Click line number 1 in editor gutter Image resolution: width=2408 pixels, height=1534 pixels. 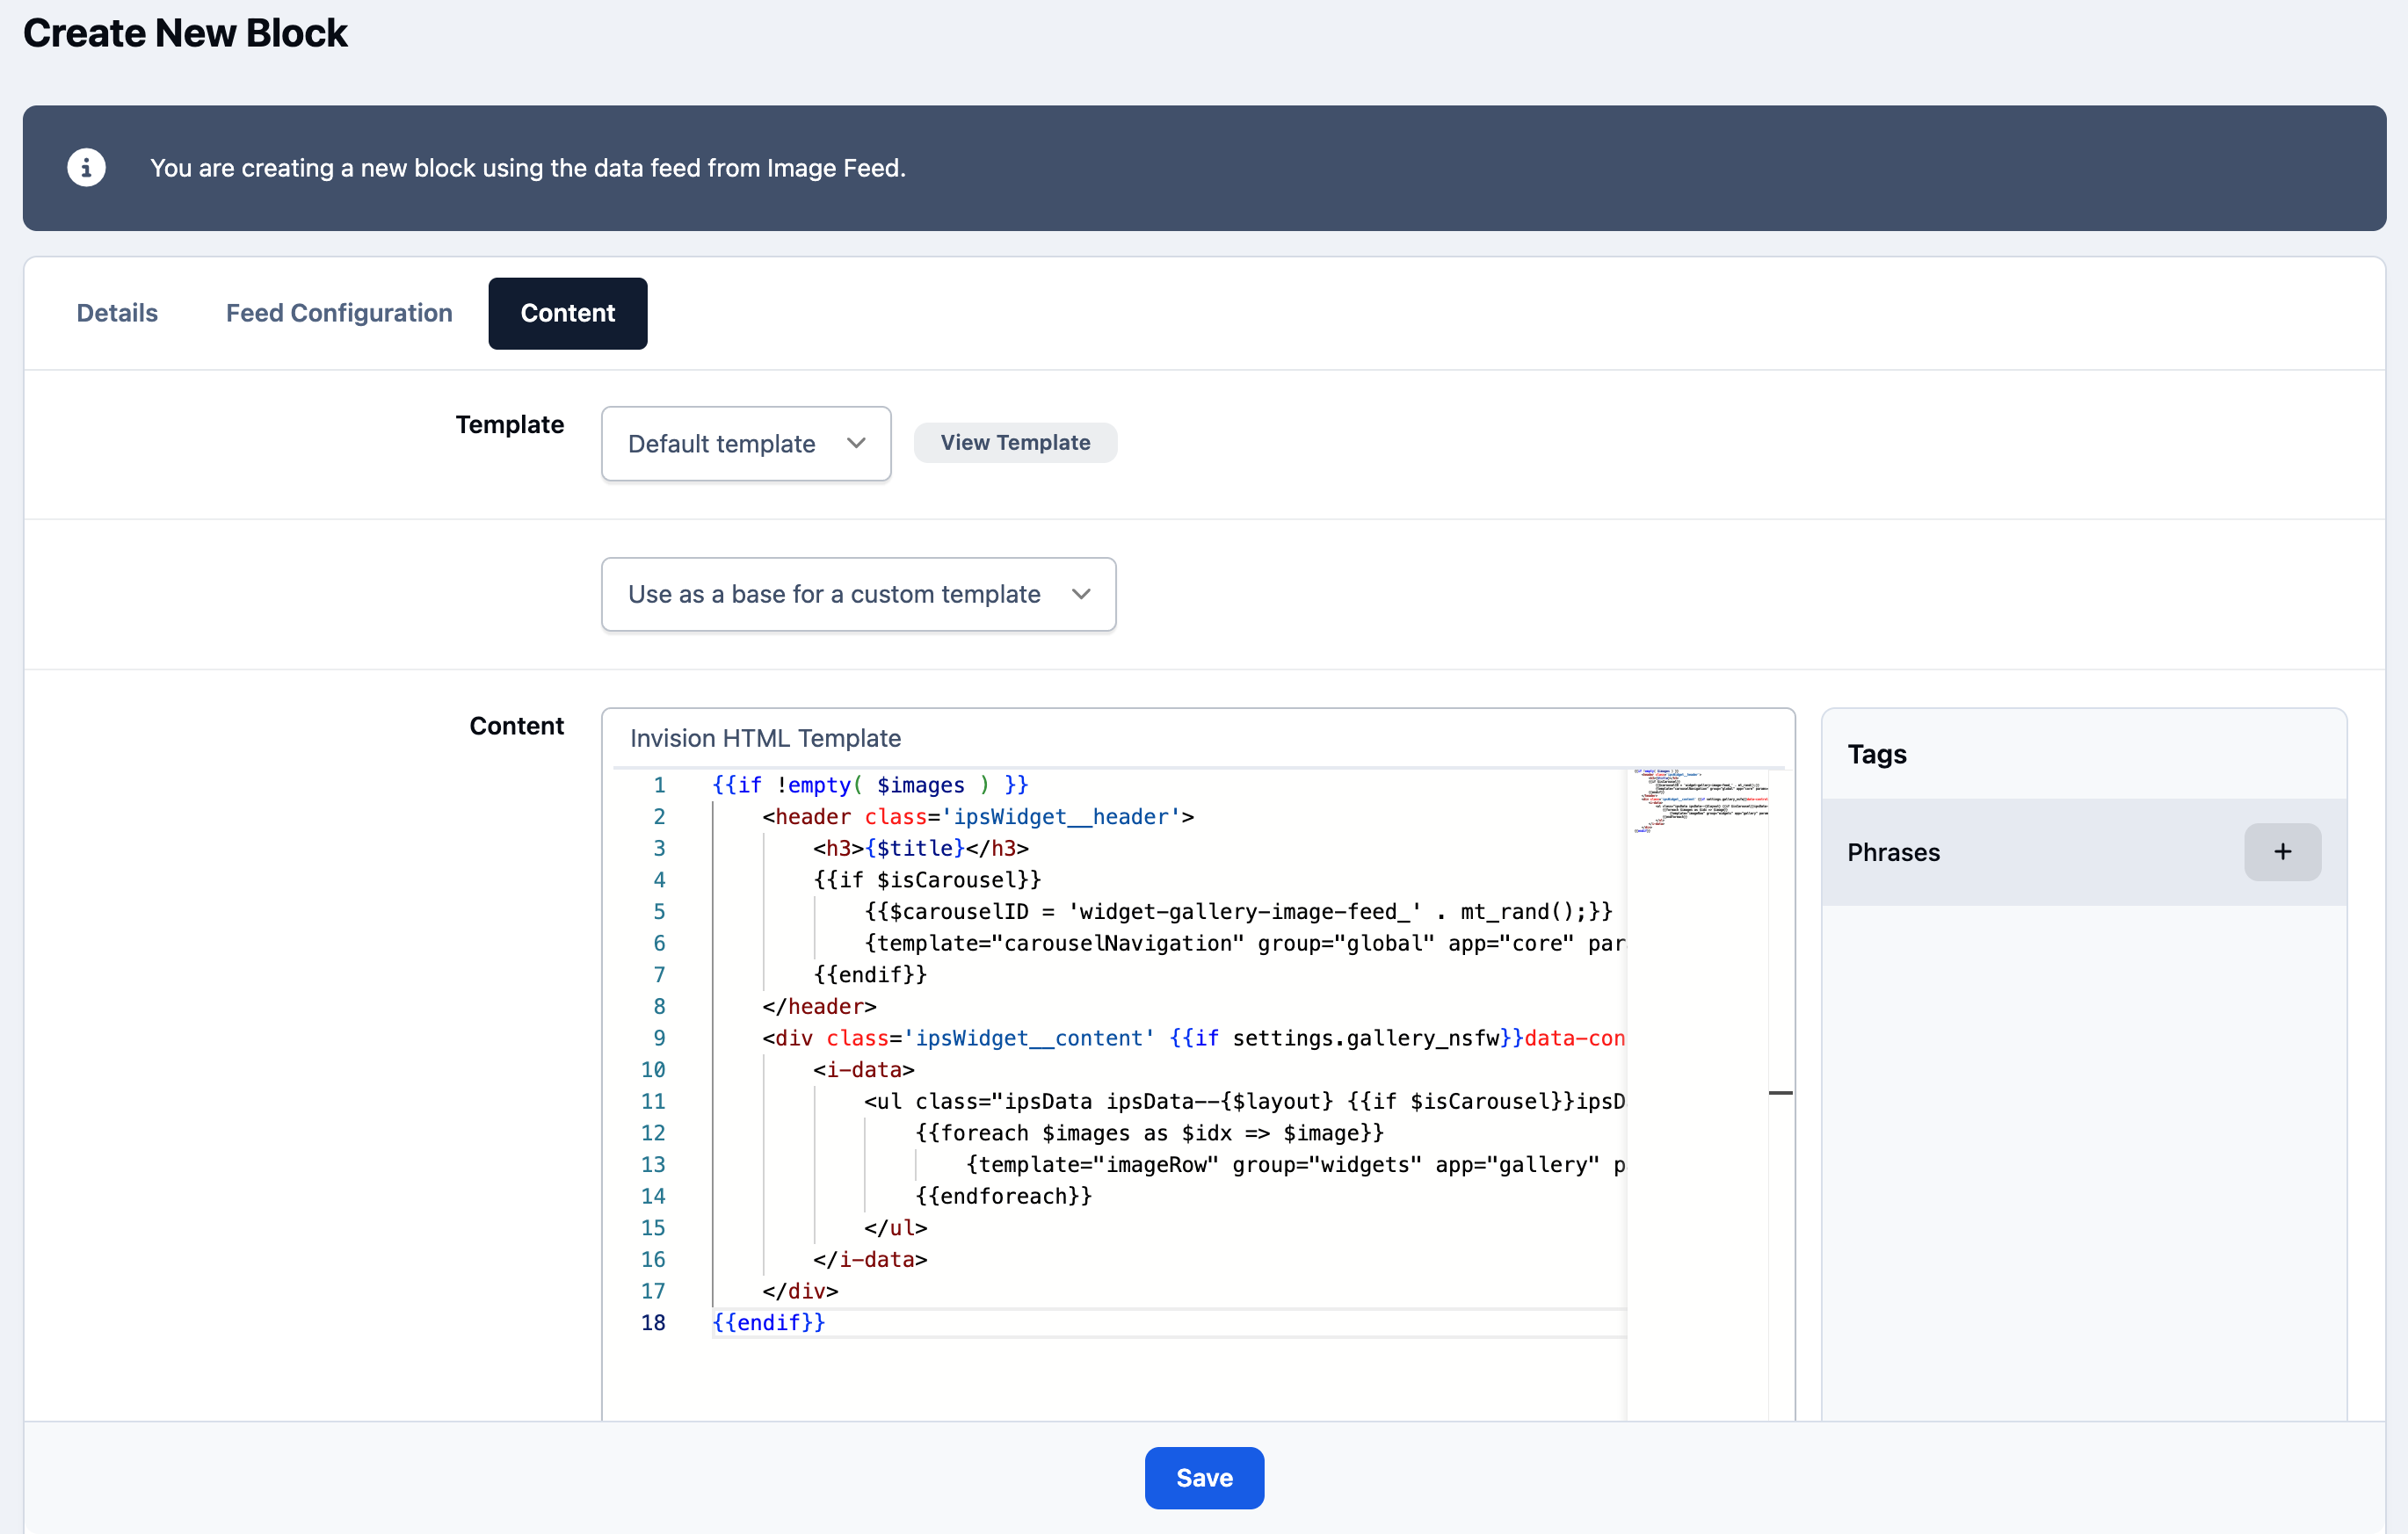pyautogui.click(x=659, y=785)
